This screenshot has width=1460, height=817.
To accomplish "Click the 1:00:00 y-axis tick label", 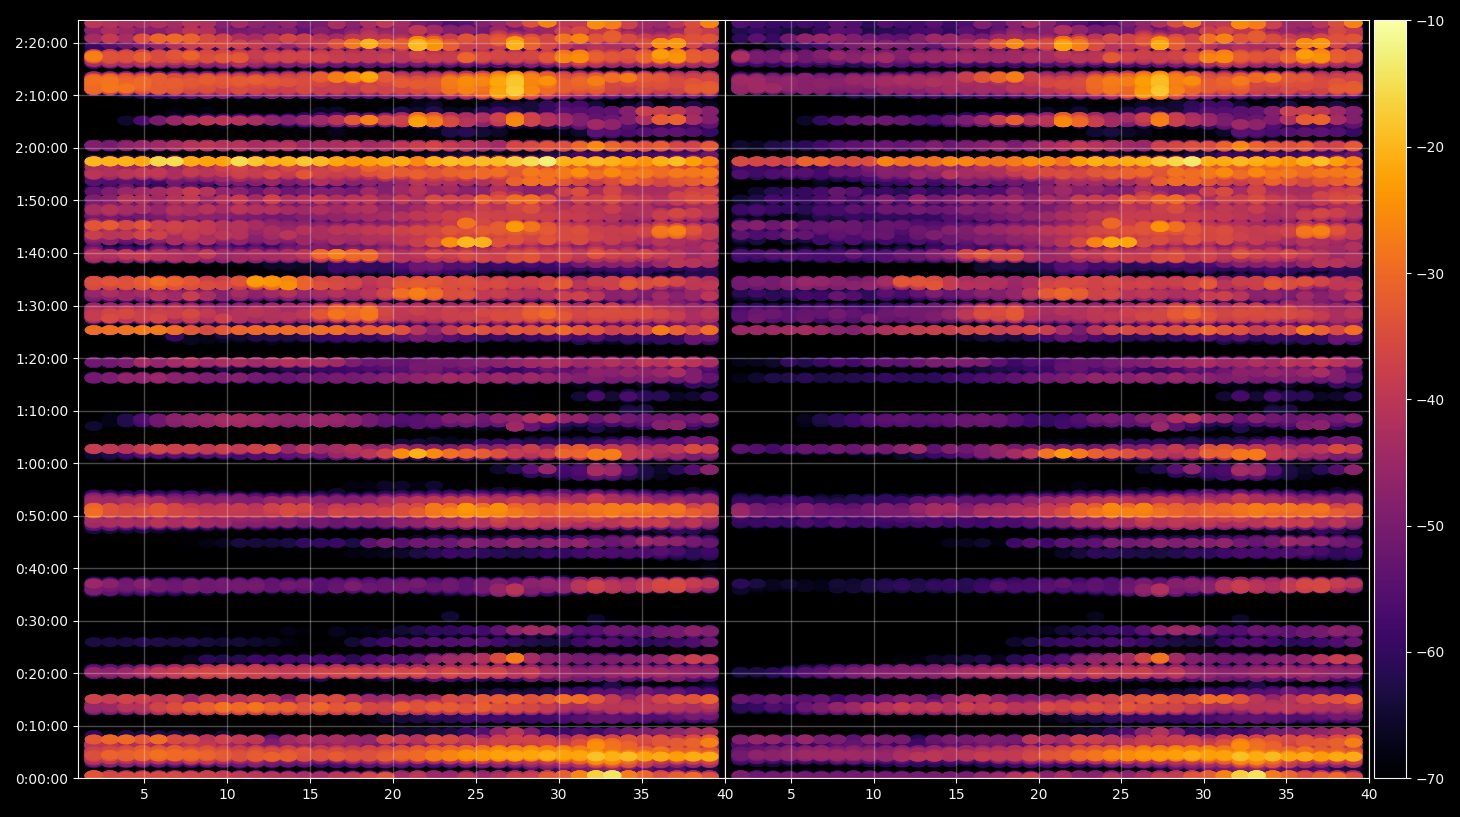I will click(42, 464).
